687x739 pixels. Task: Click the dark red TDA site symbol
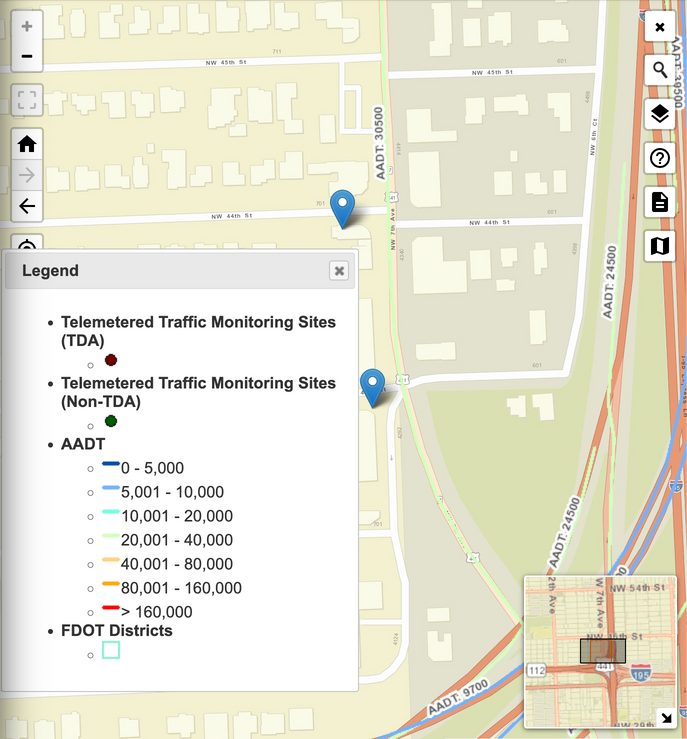coord(111,361)
